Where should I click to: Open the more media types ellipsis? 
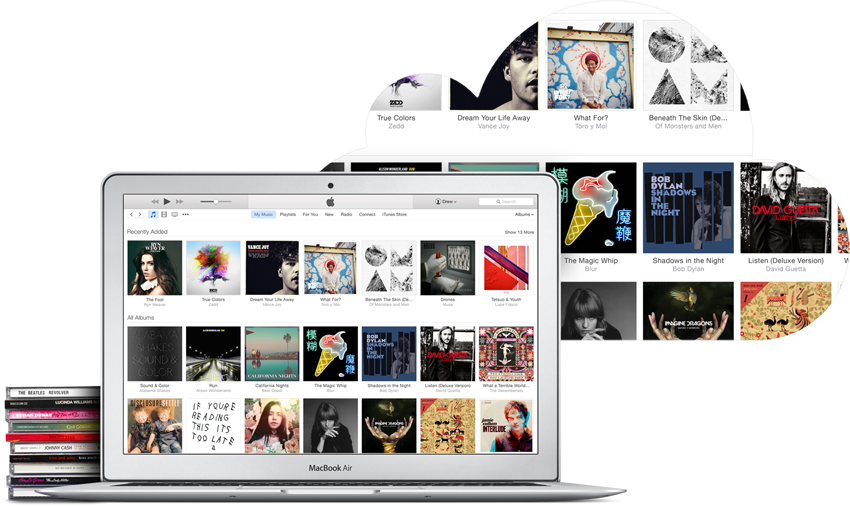(186, 215)
